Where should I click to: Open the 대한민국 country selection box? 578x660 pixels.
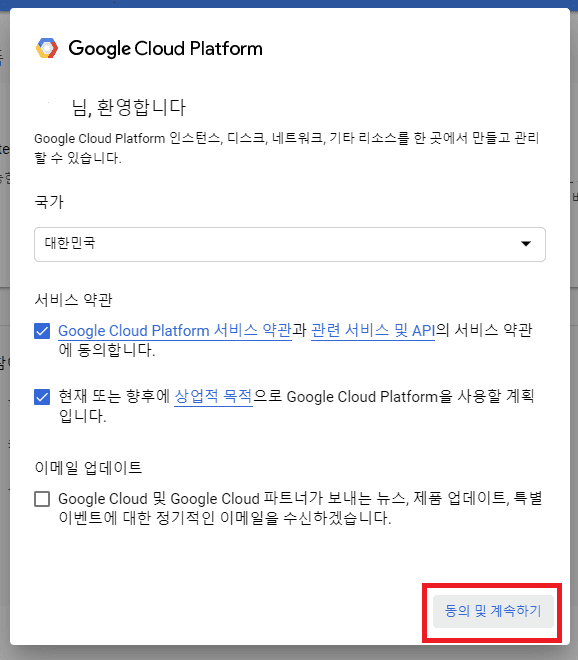[x=290, y=245]
